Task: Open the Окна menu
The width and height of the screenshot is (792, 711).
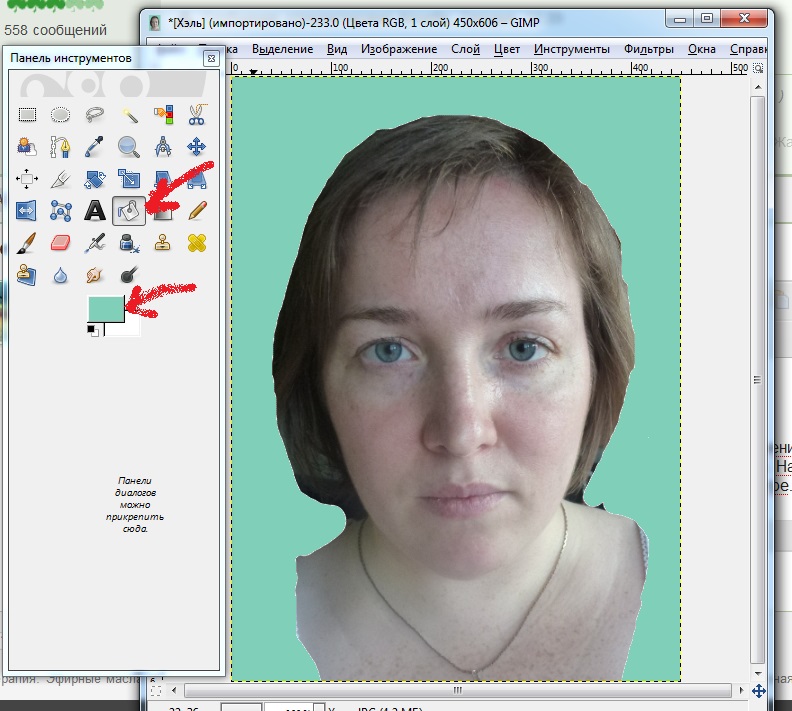Action: pos(702,49)
